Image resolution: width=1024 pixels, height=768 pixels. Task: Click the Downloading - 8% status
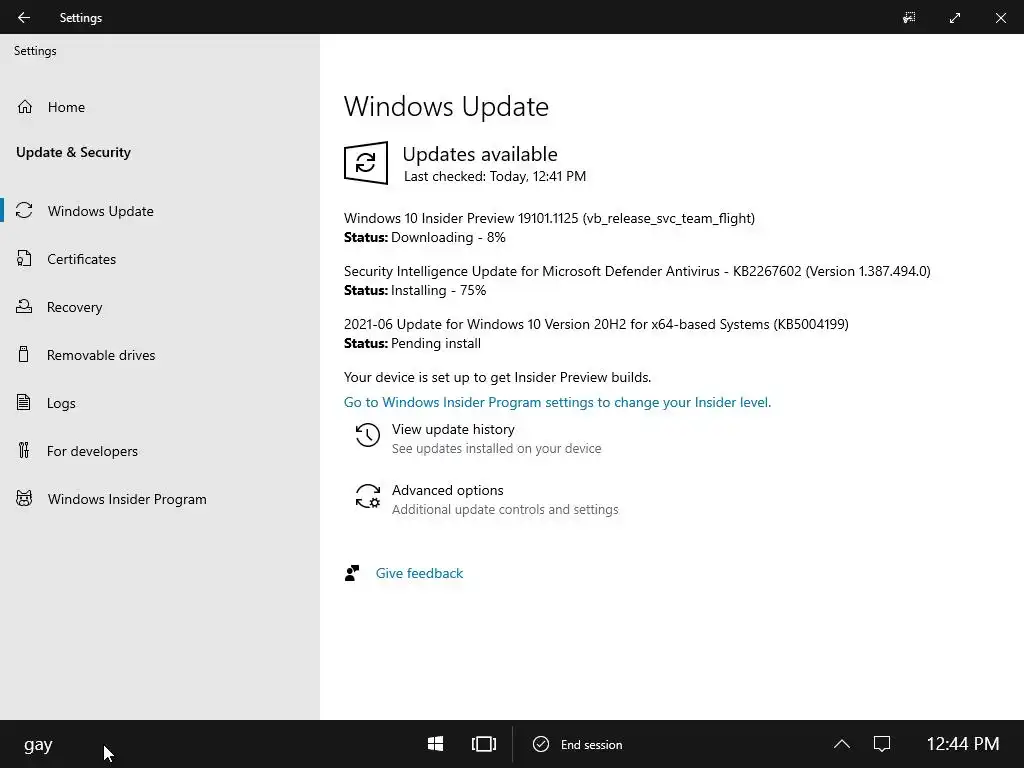(448, 237)
